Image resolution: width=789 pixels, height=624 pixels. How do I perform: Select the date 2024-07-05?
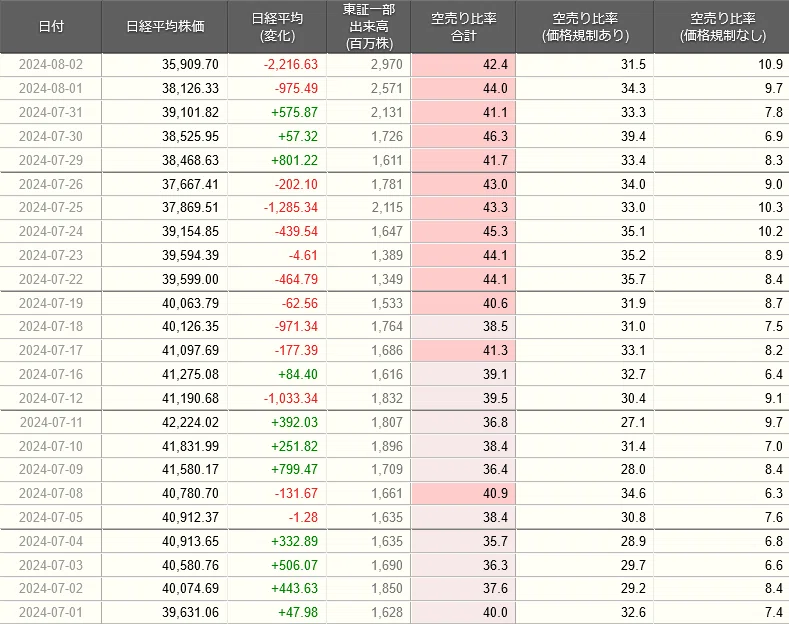click(x=51, y=517)
